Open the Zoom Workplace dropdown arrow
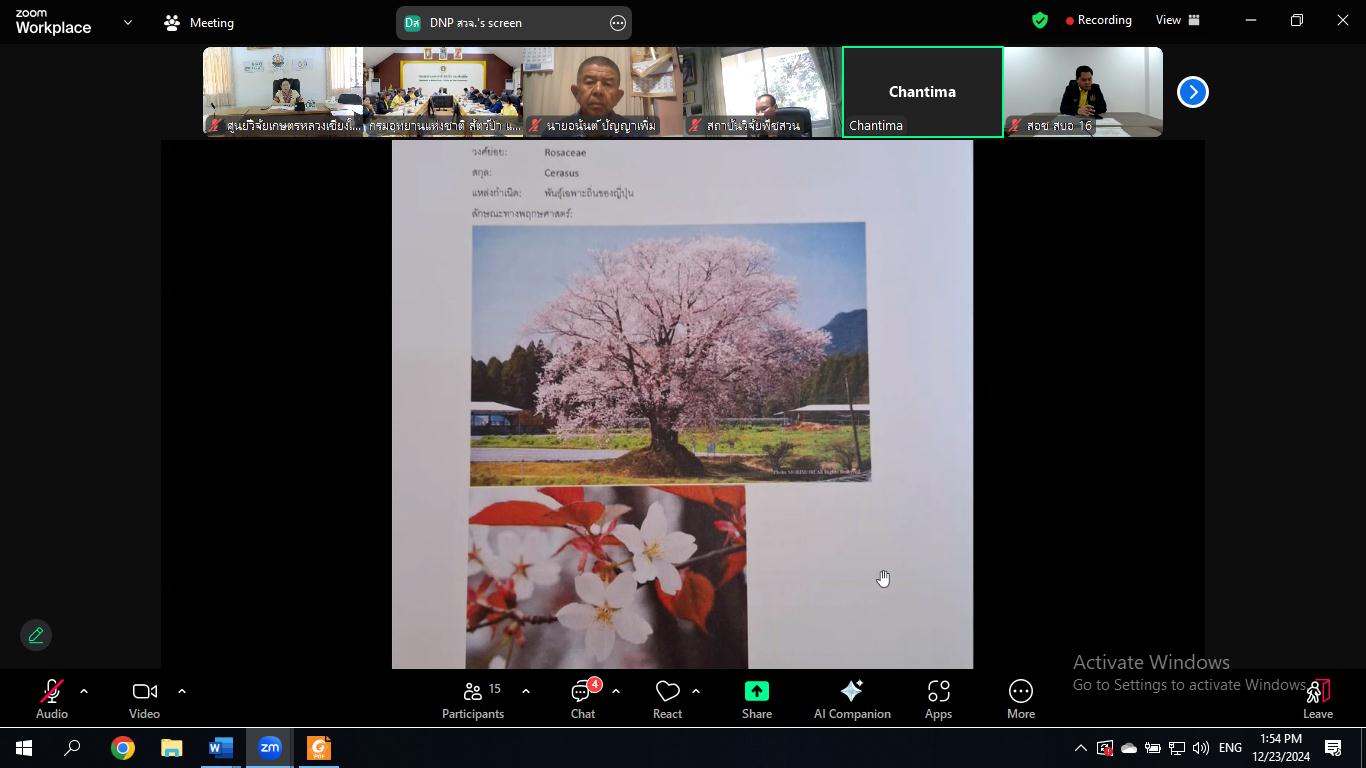The height and width of the screenshot is (768, 1366). (127, 22)
